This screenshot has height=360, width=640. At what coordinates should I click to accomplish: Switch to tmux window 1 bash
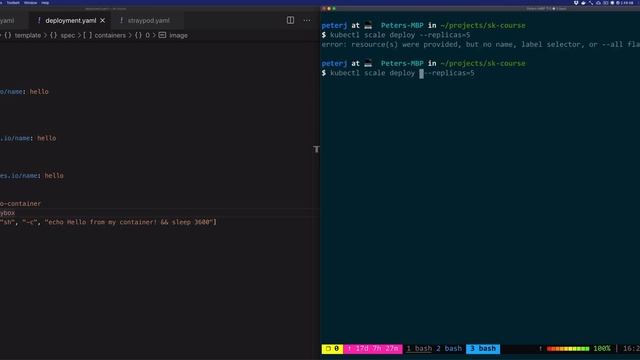pyautogui.click(x=419, y=349)
